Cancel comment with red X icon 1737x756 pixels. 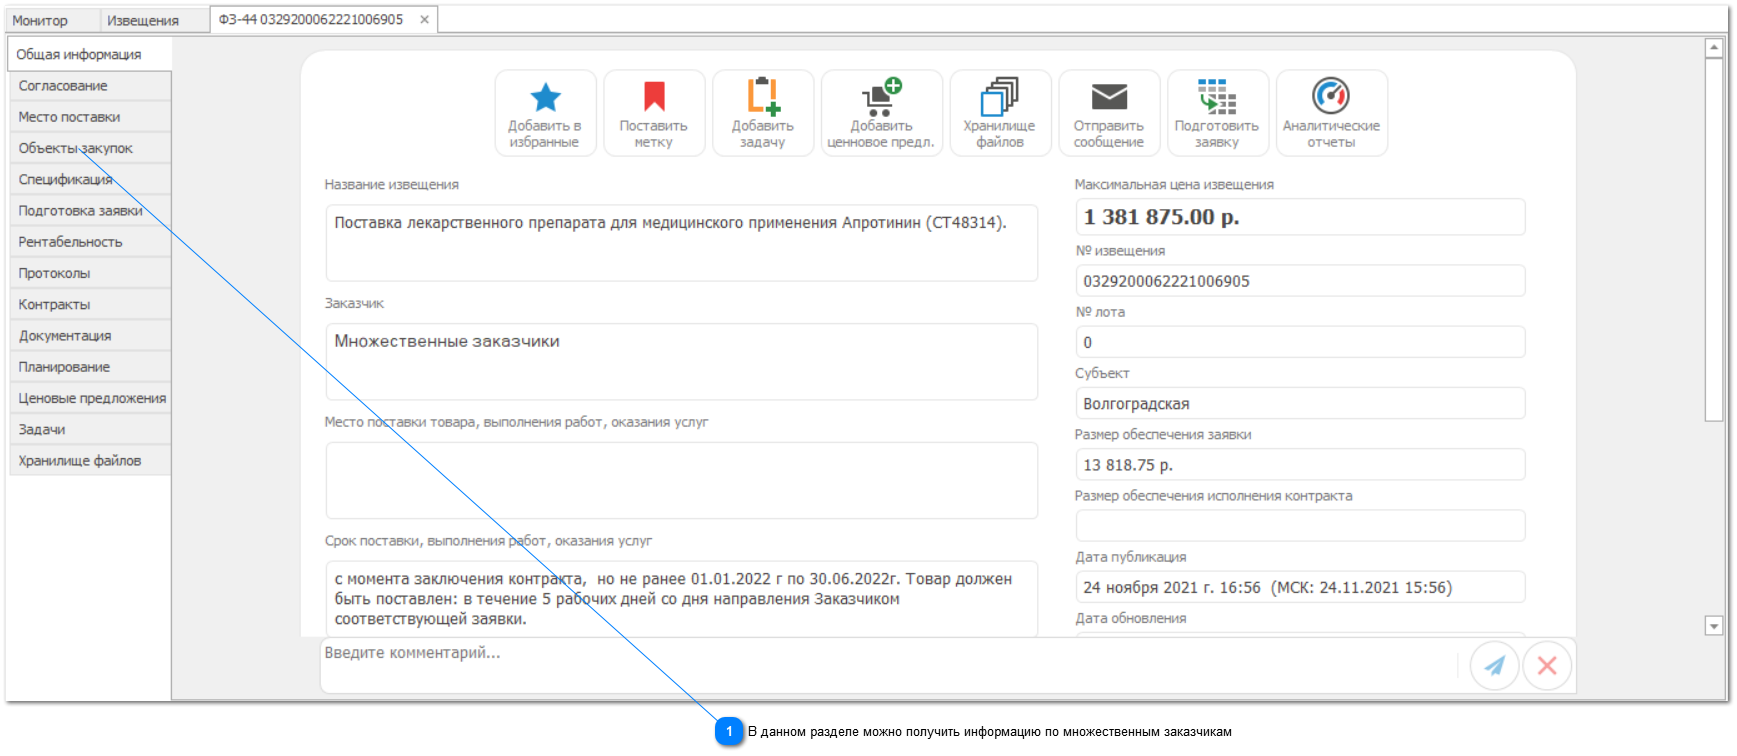(1547, 665)
